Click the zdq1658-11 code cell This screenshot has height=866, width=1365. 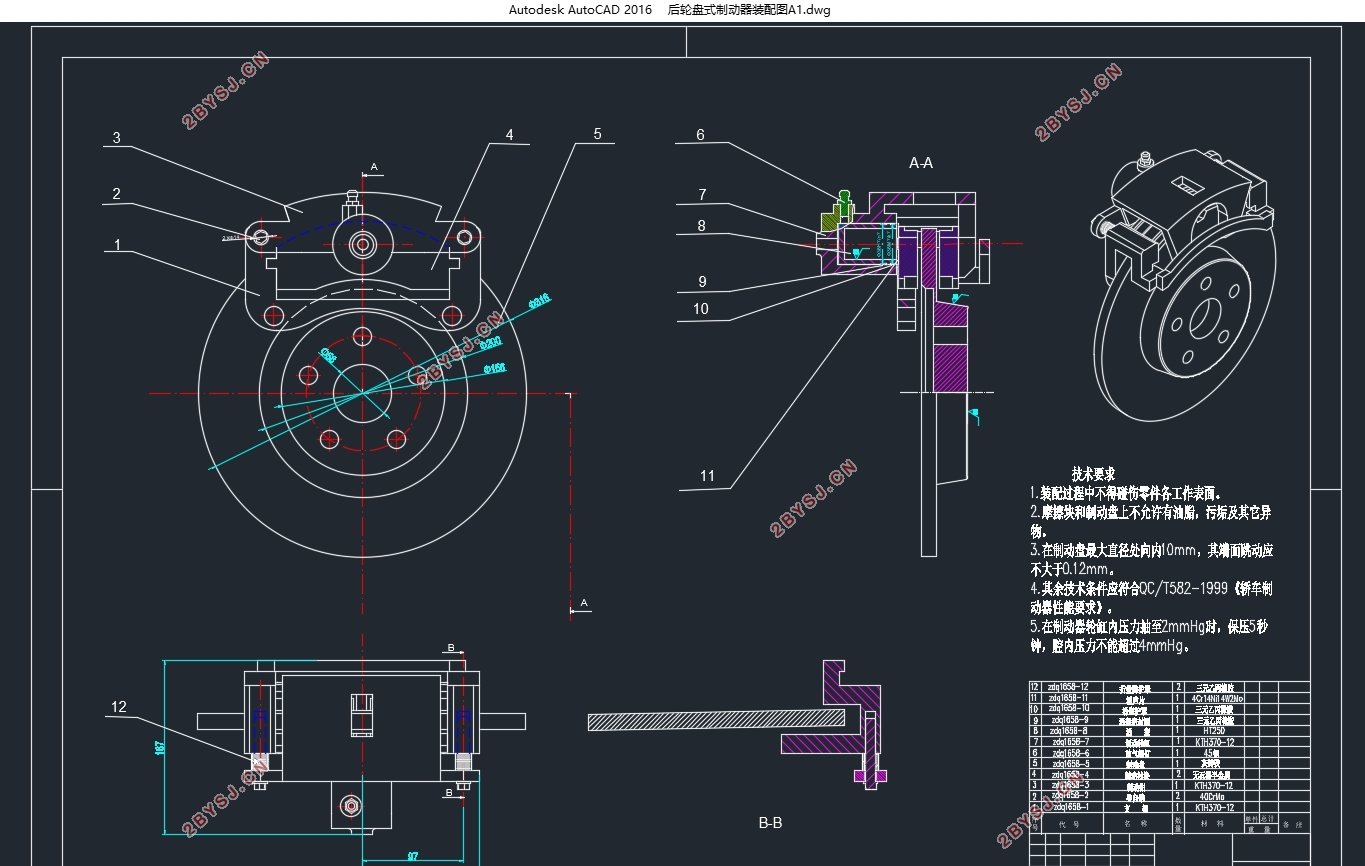pyautogui.click(x=1073, y=698)
